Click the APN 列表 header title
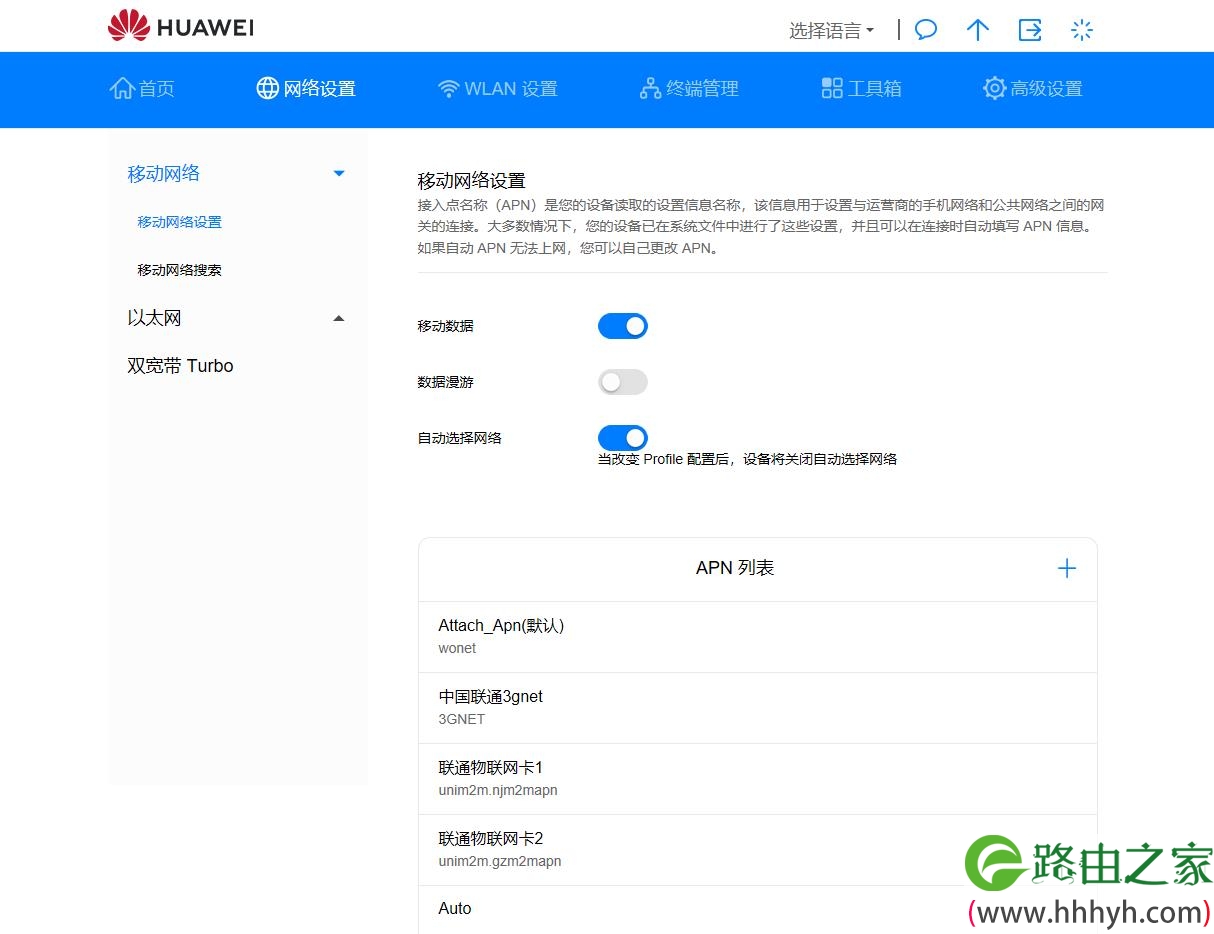Image resolution: width=1214 pixels, height=934 pixels. tap(735, 568)
